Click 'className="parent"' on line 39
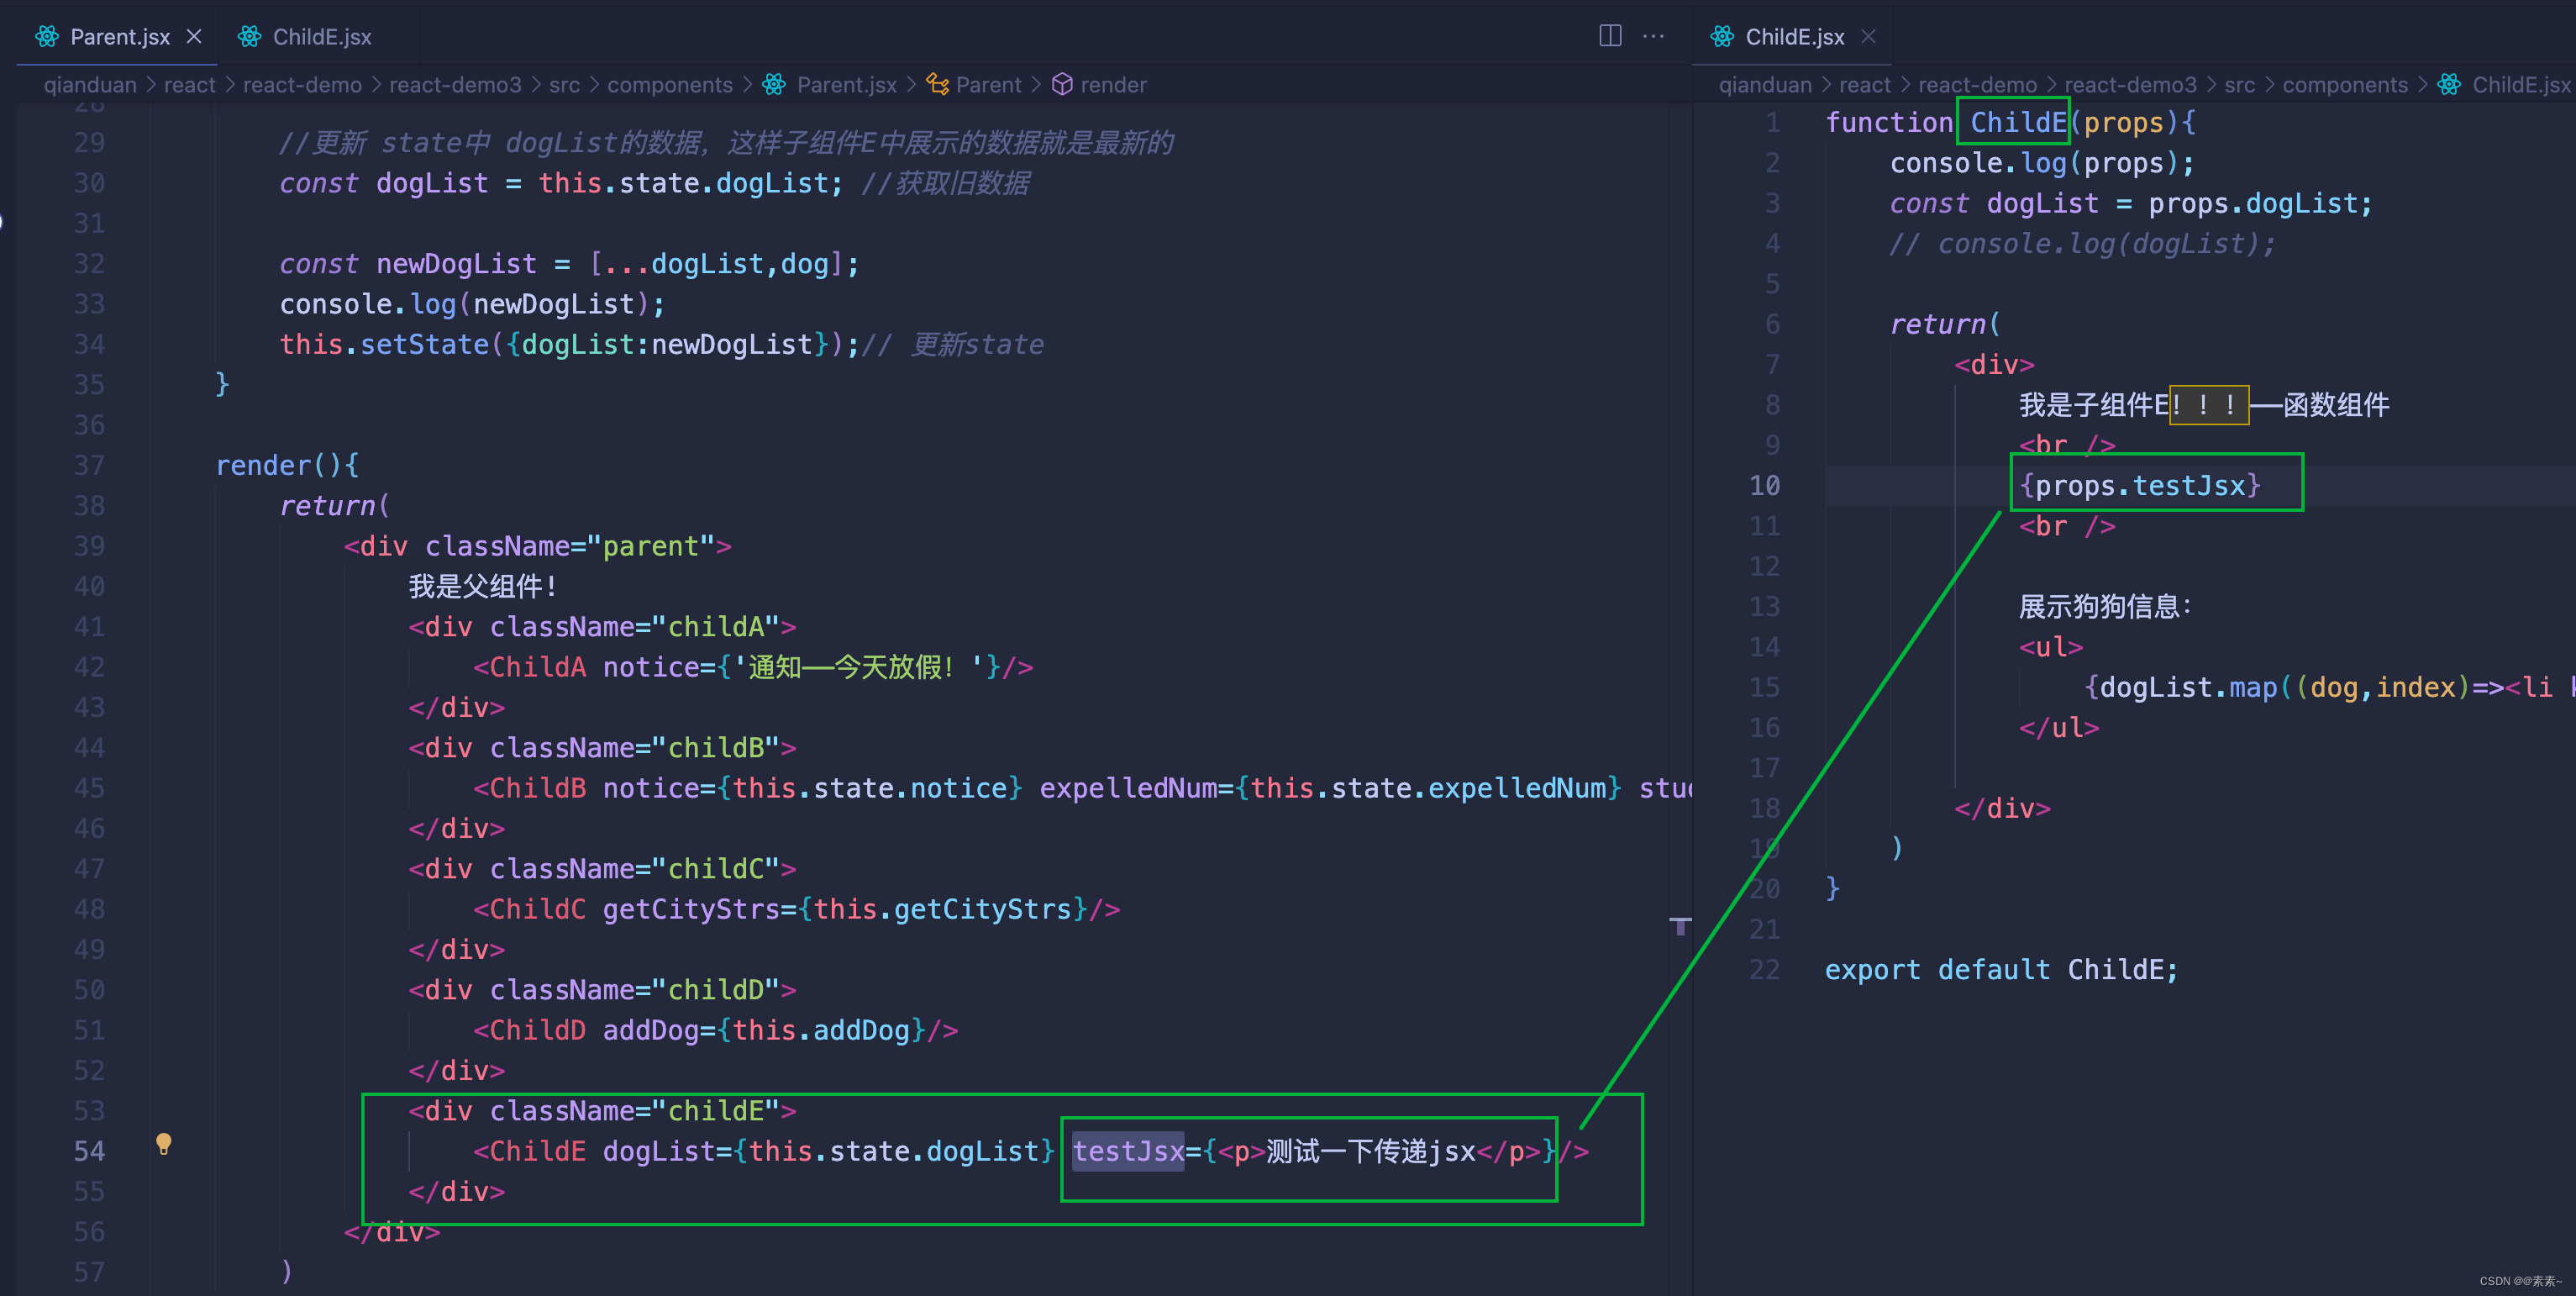The height and width of the screenshot is (1296, 2576). 570,546
